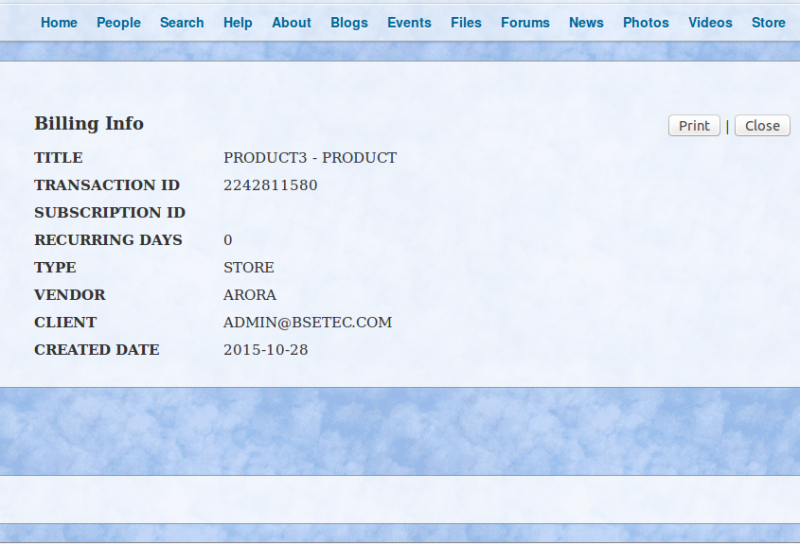Viewport: 800px width, 544px height.
Task: Open the About page
Action: (291, 23)
